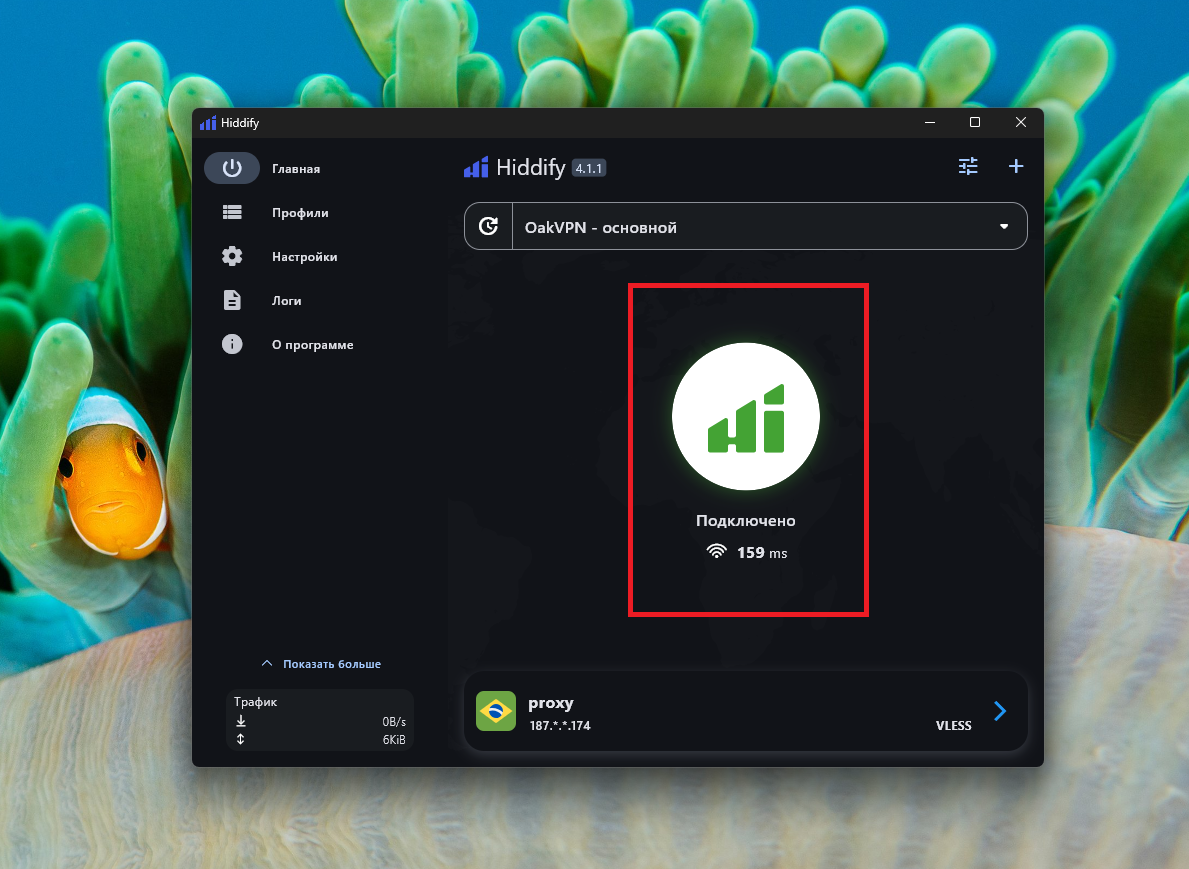This screenshot has width=1189, height=869.
Task: Collapse the Показать больше section
Action: (x=318, y=663)
